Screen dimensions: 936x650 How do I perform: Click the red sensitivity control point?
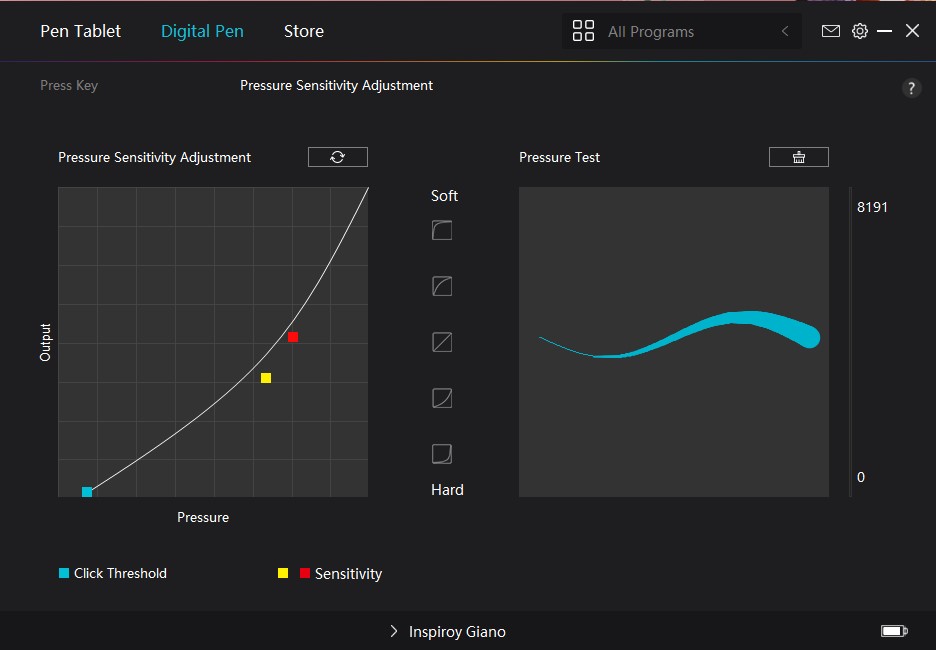tap(293, 337)
